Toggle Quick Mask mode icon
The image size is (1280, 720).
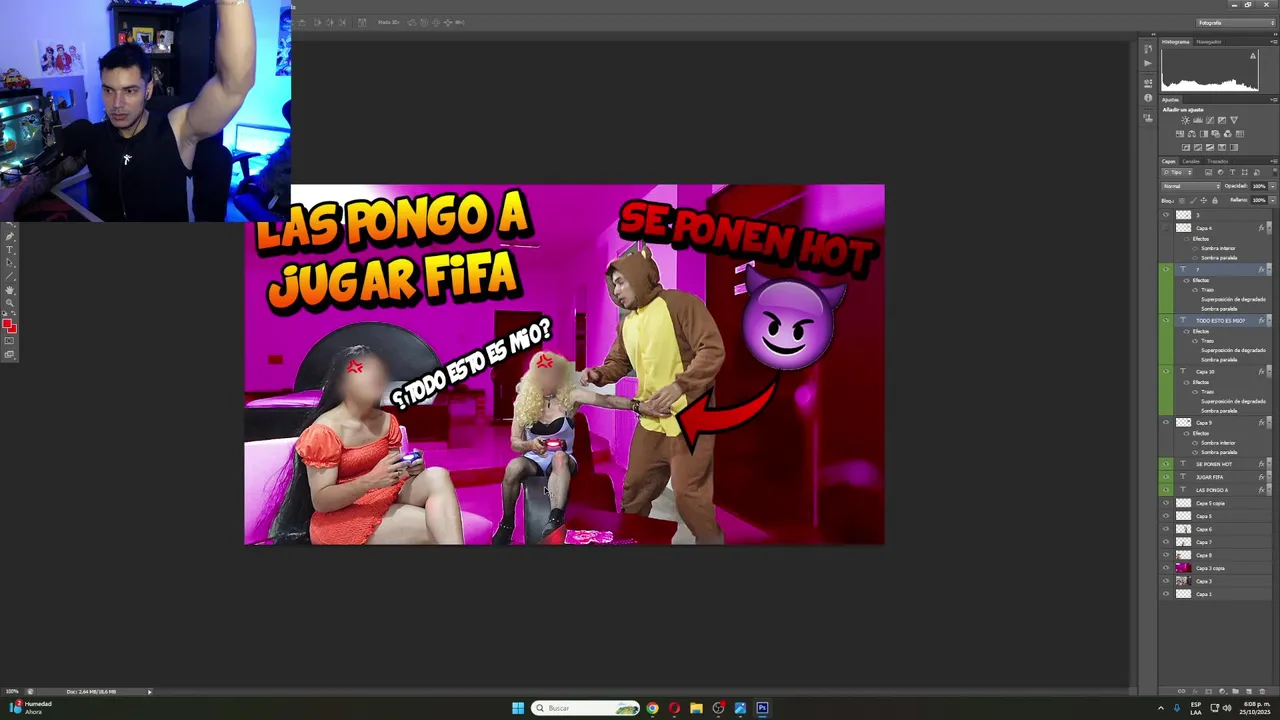(x=9, y=340)
